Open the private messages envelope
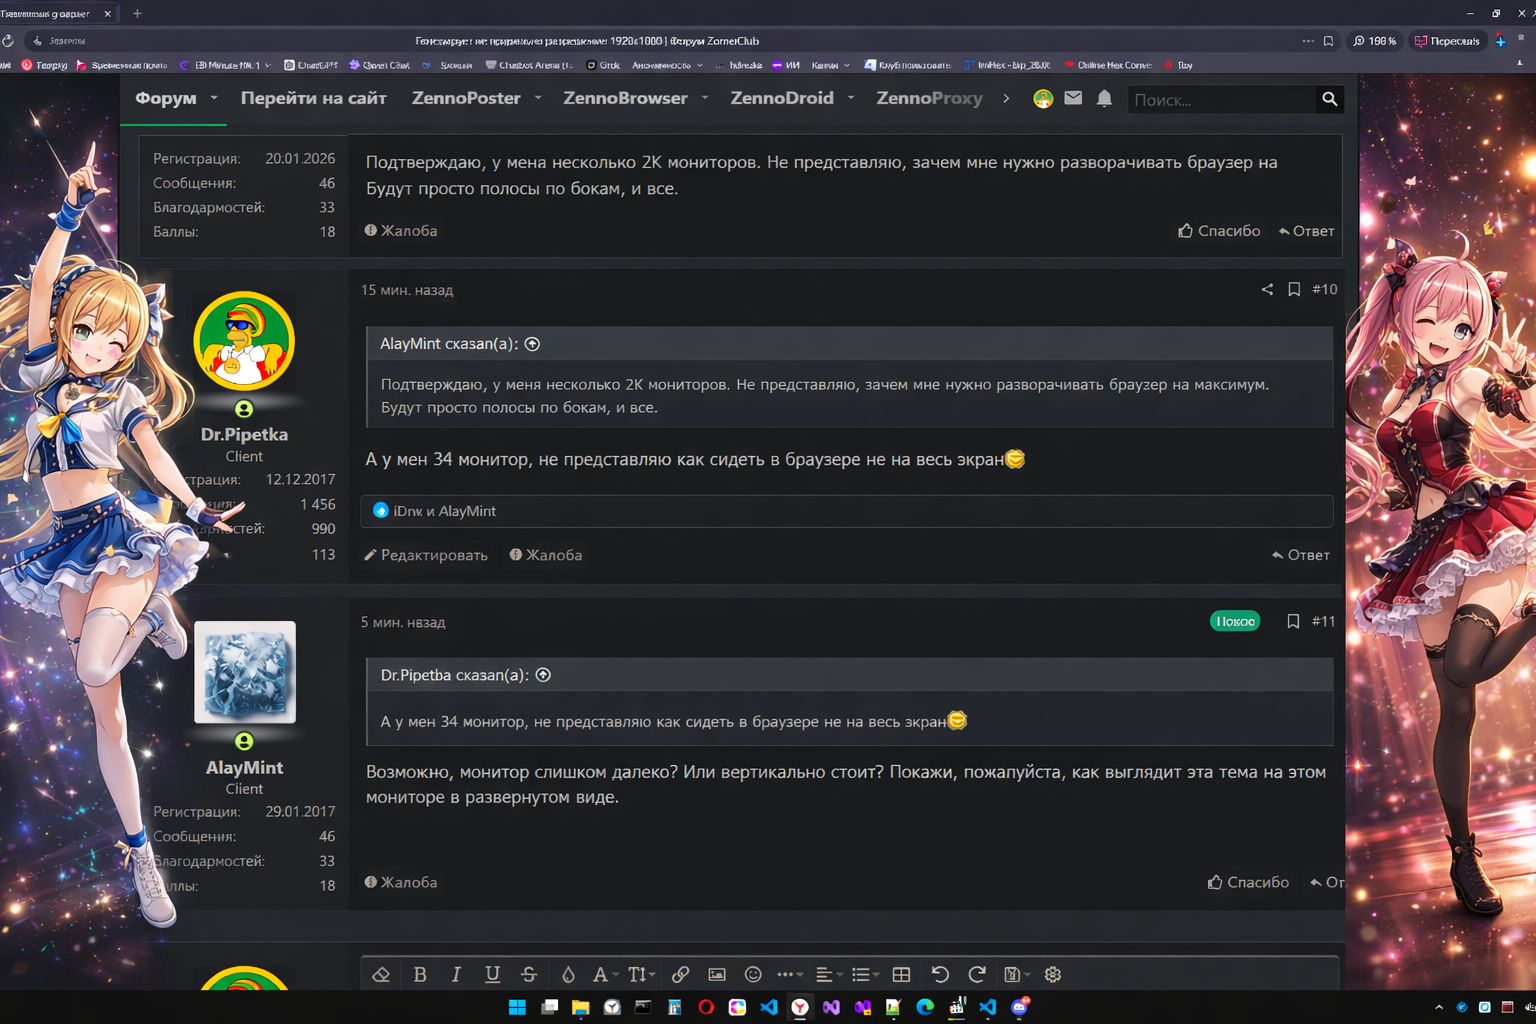The image size is (1536, 1024). click(x=1073, y=98)
